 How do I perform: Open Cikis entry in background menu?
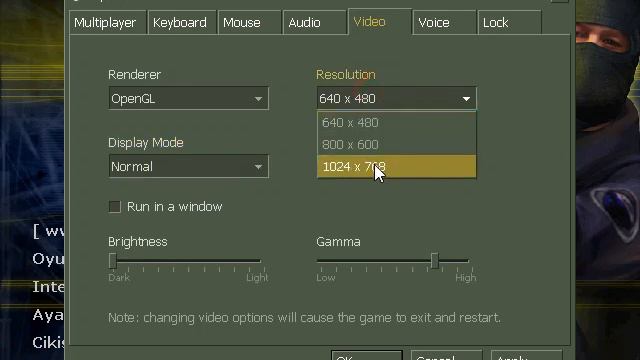click(48, 342)
